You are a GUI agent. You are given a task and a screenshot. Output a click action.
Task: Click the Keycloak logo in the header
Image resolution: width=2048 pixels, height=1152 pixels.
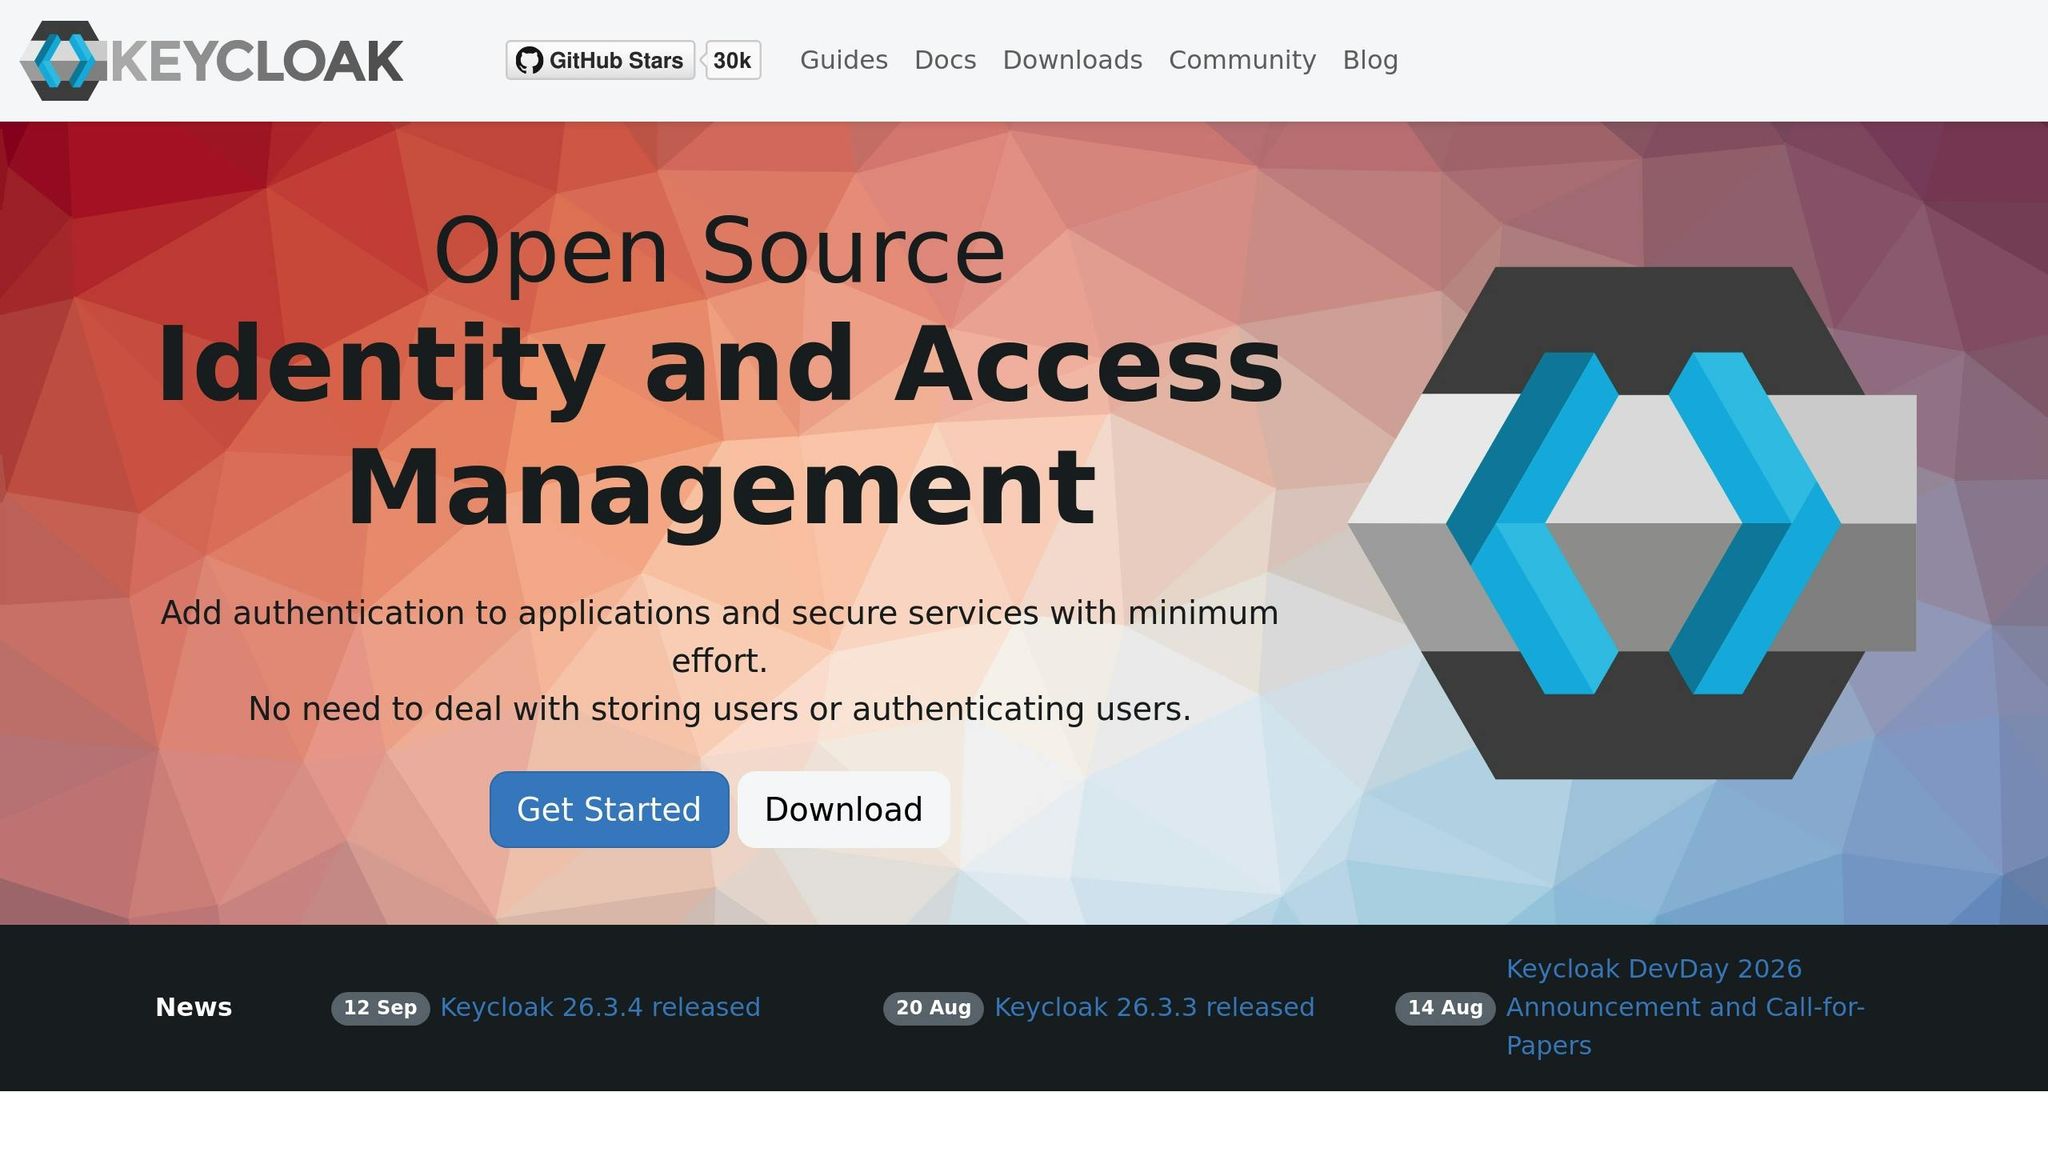[211, 61]
